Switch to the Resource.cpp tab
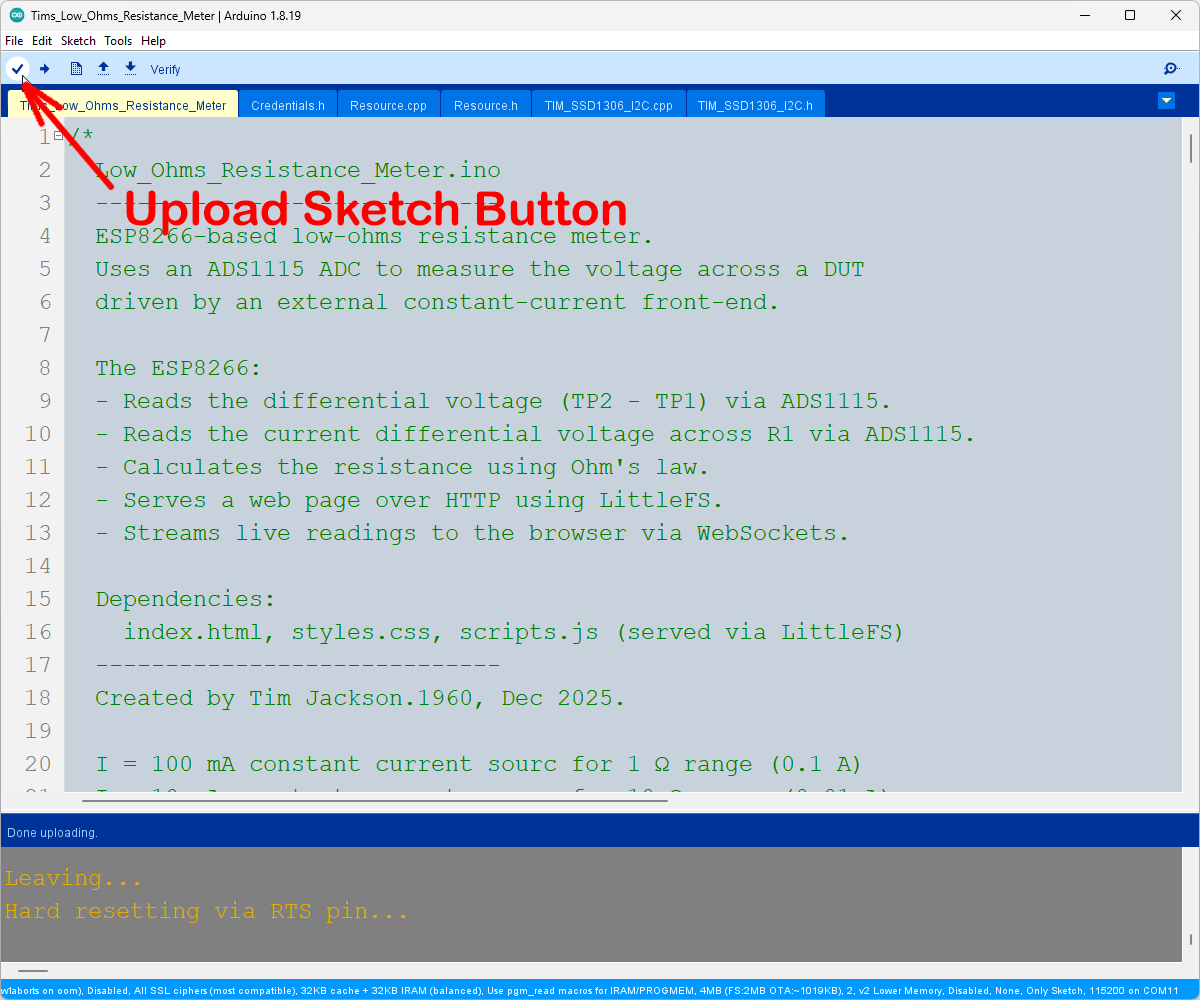This screenshot has width=1200, height=1000. click(x=389, y=105)
